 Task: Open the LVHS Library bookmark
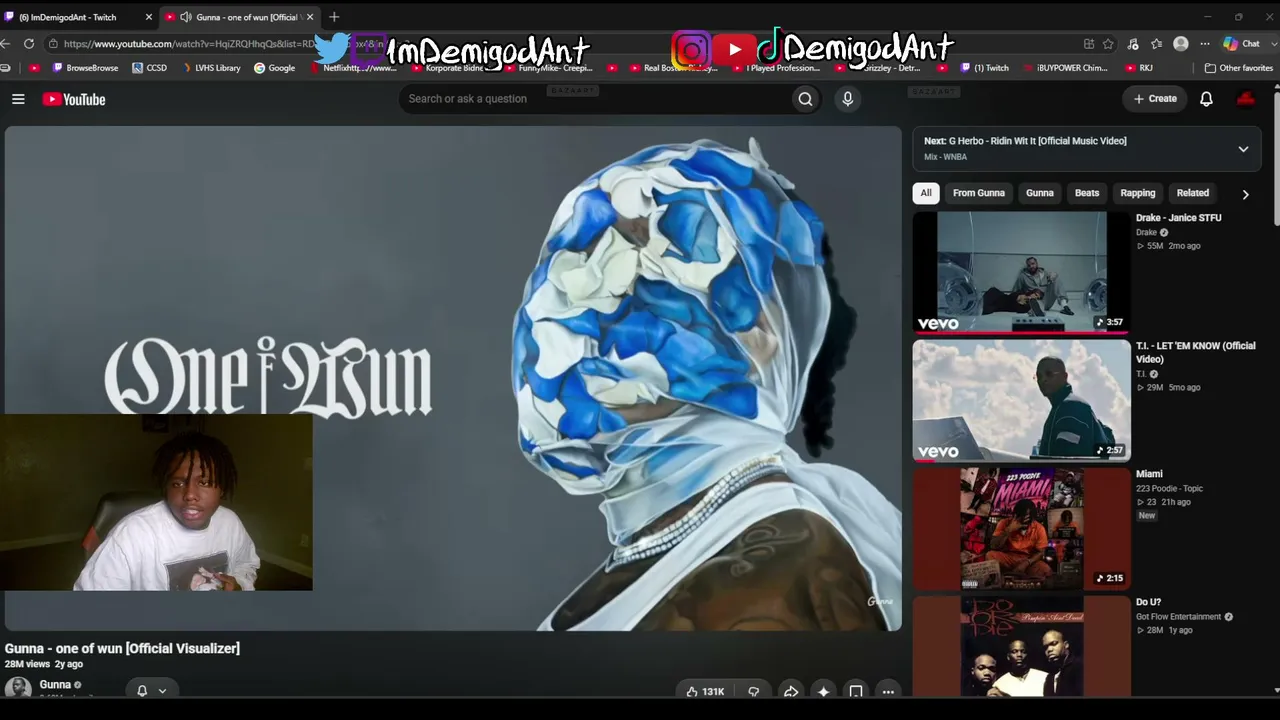(x=211, y=68)
